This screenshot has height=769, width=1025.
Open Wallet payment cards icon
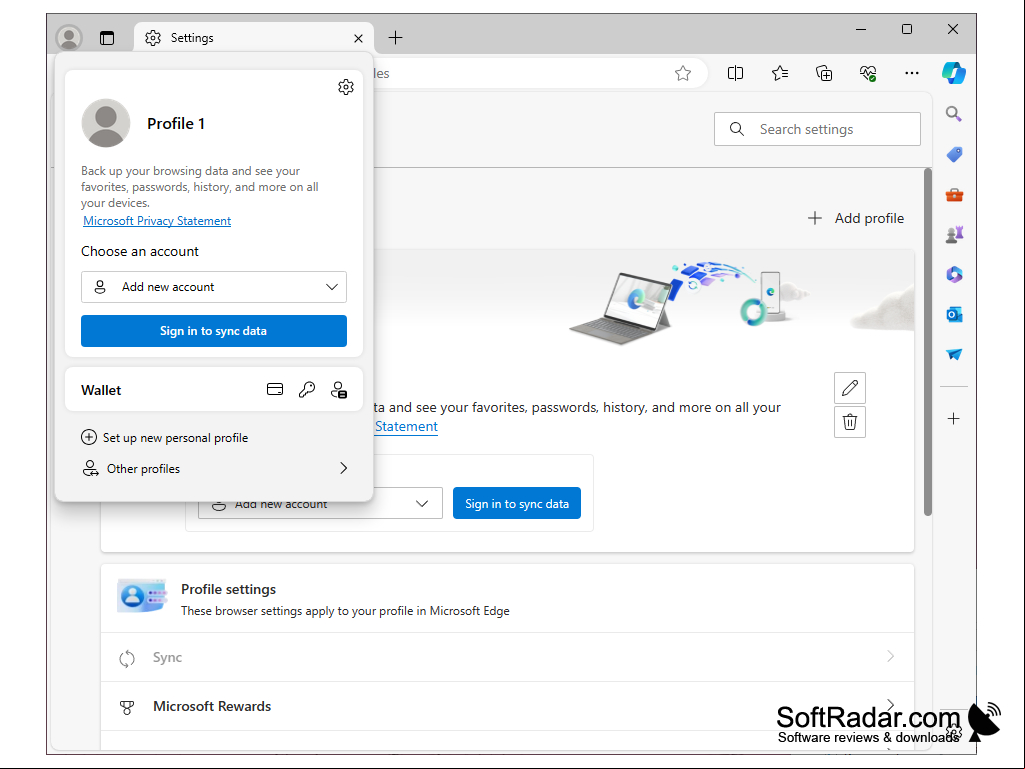pos(275,390)
